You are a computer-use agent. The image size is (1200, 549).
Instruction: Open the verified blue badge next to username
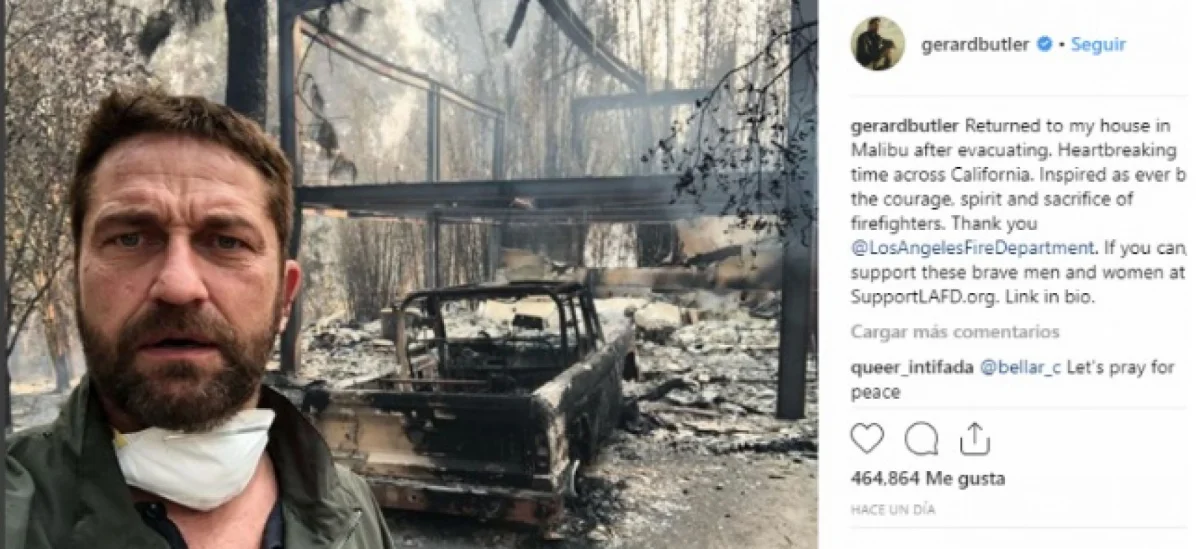coord(1045,44)
